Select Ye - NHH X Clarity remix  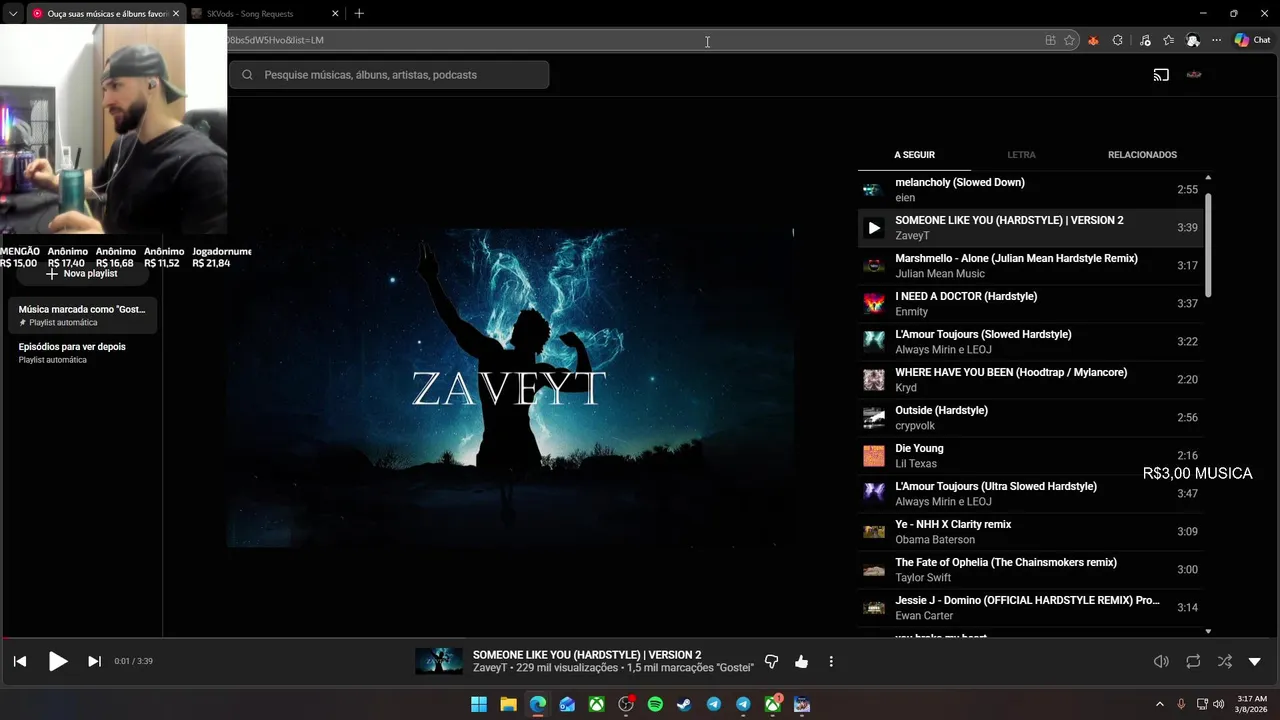(1030, 532)
